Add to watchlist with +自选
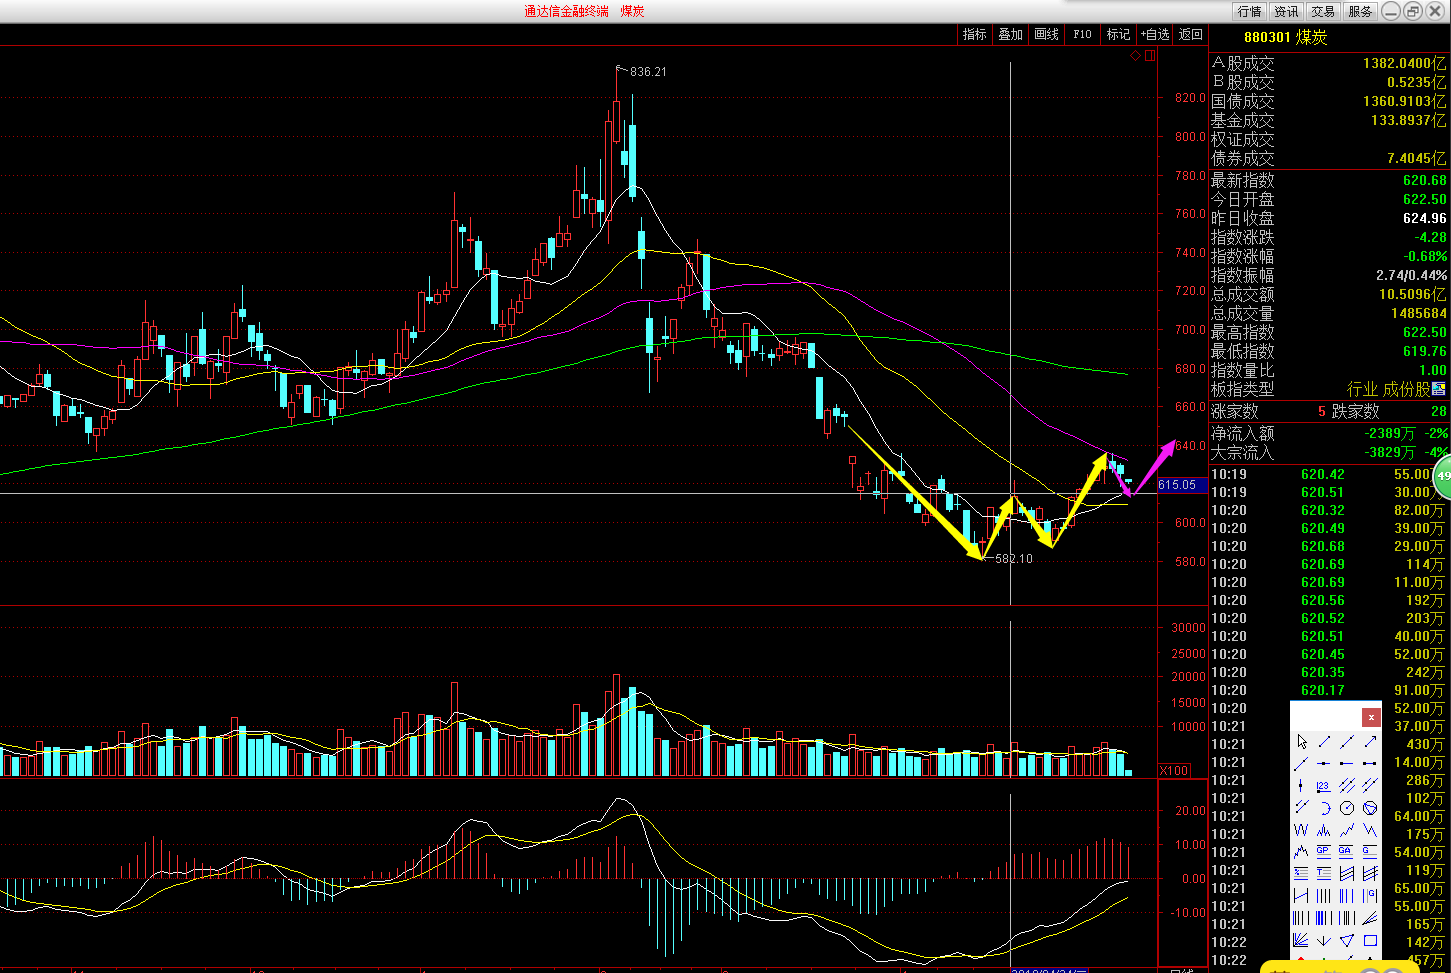This screenshot has width=1451, height=973. pyautogui.click(x=1155, y=34)
